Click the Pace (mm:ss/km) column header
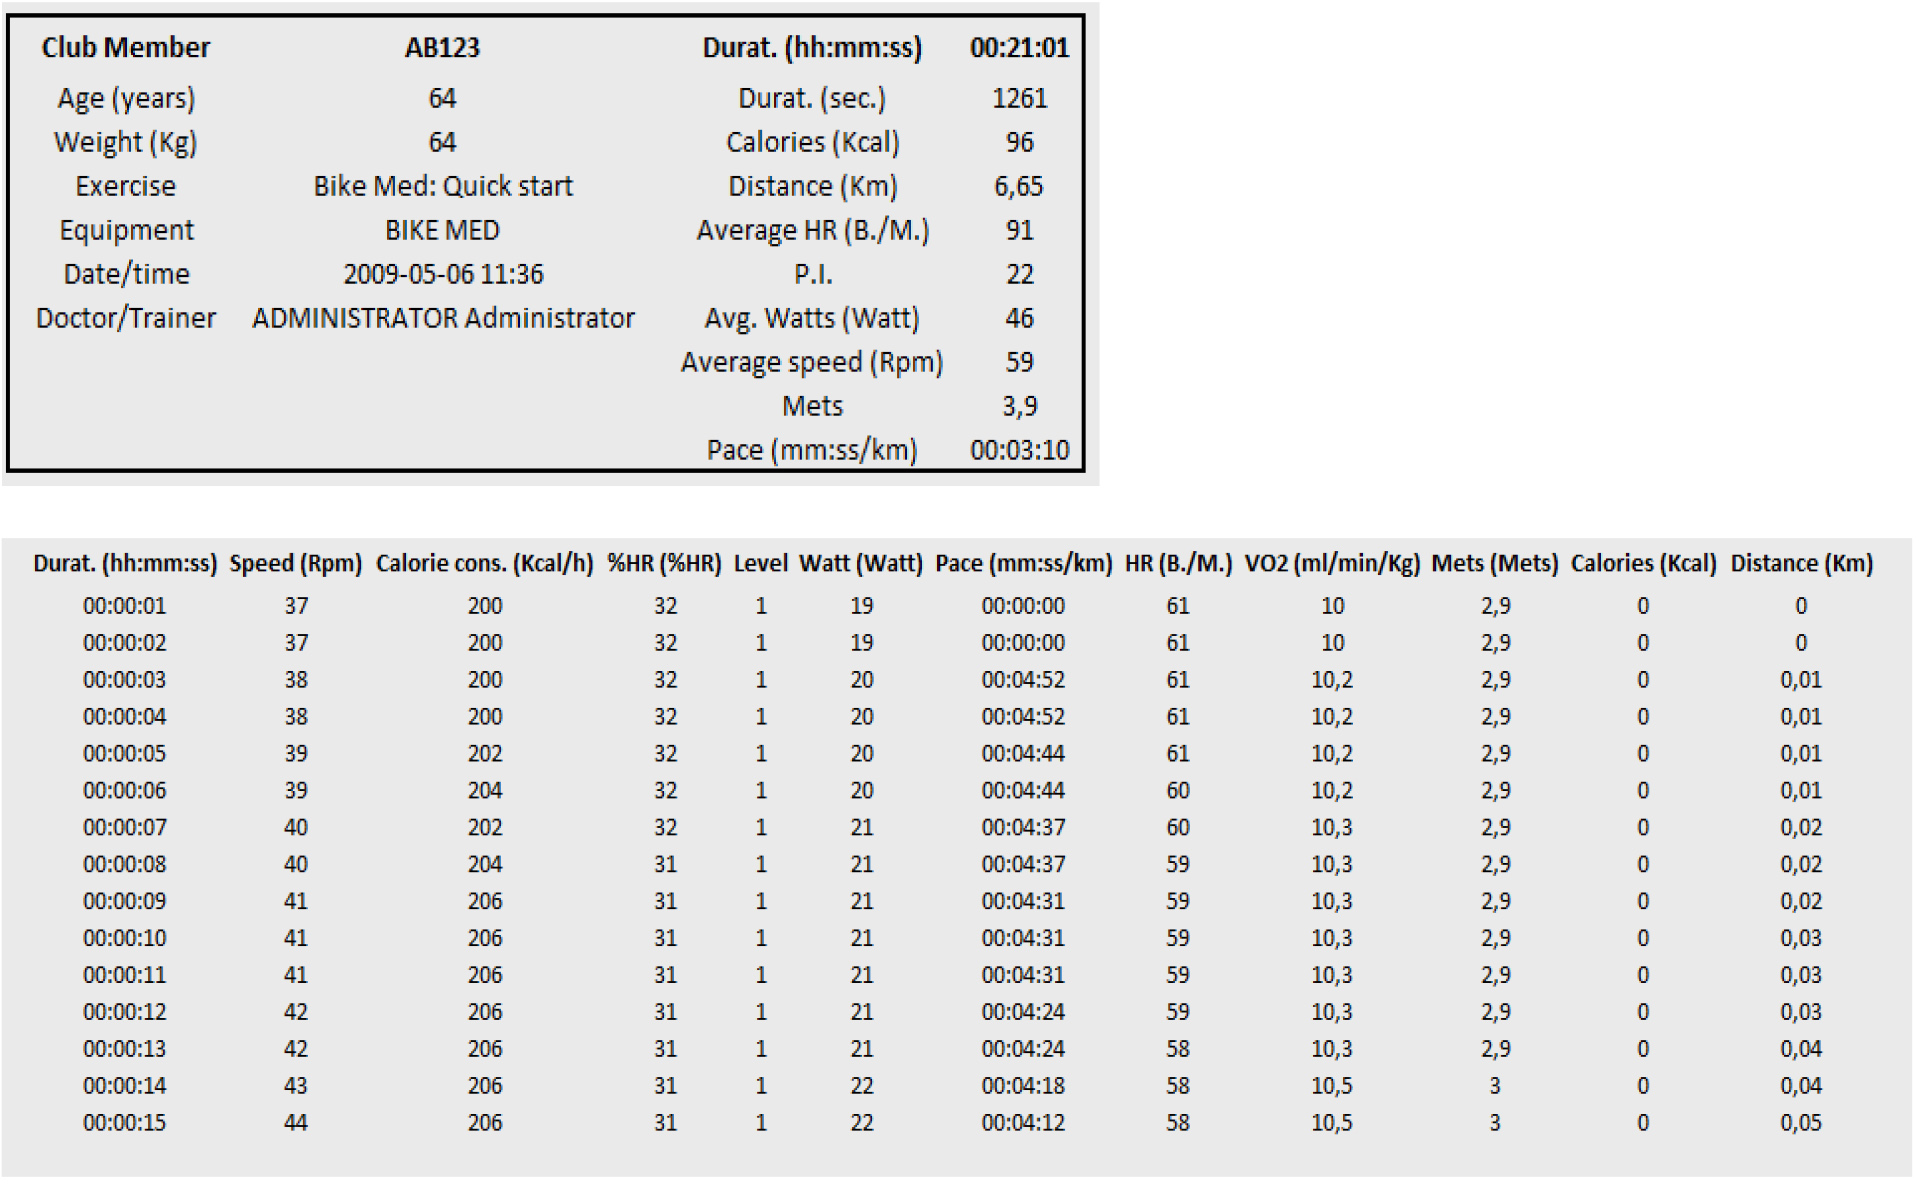1929x1193 pixels. (x=1024, y=564)
